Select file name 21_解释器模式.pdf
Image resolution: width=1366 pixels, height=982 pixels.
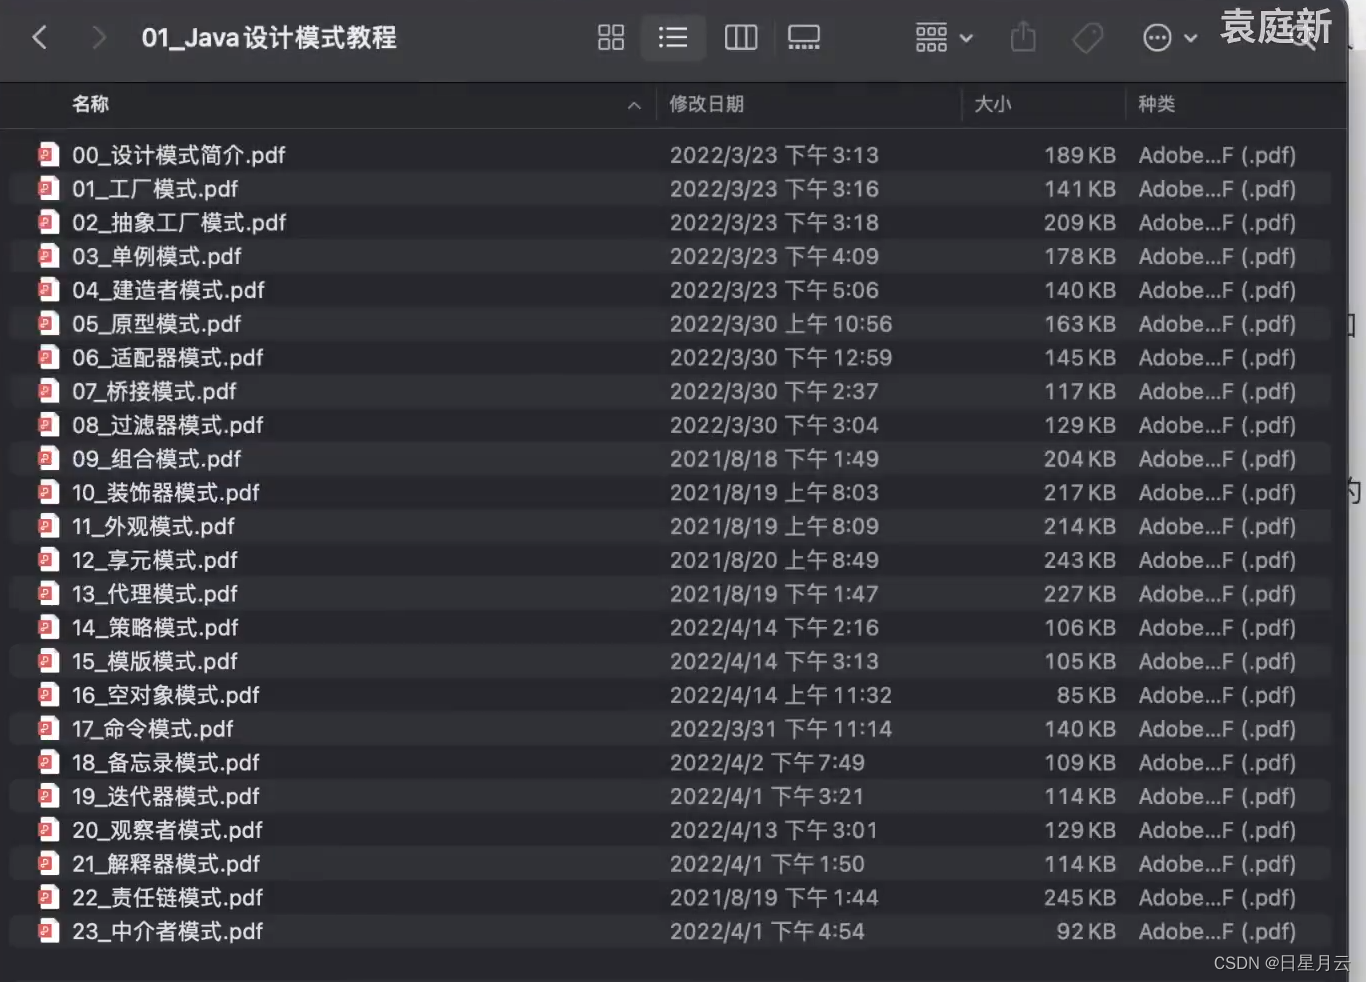coord(165,864)
